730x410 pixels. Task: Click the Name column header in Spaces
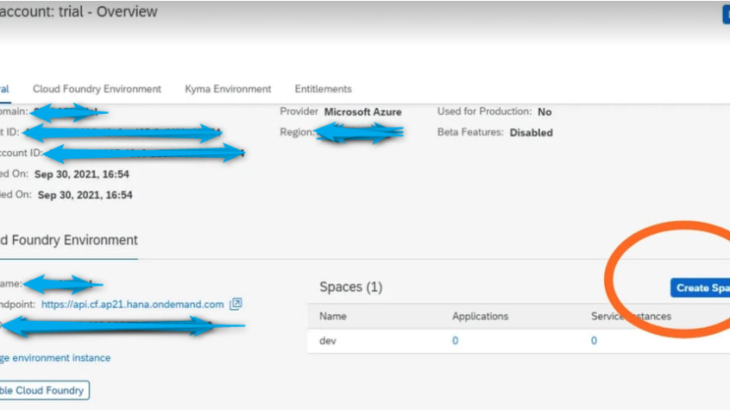point(333,316)
